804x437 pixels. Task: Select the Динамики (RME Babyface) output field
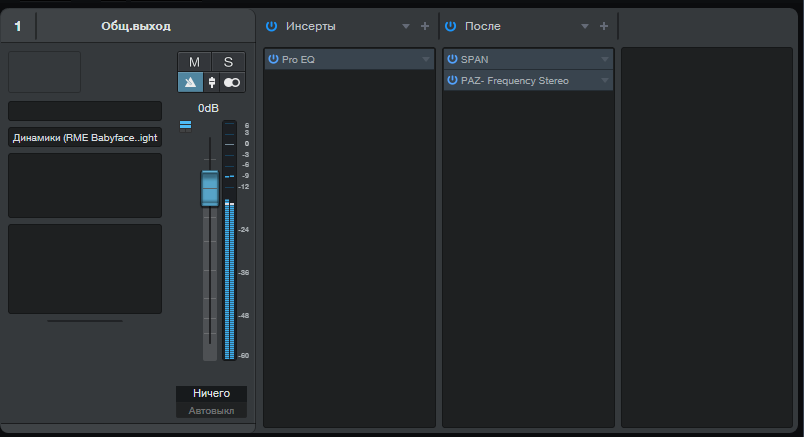(85, 138)
